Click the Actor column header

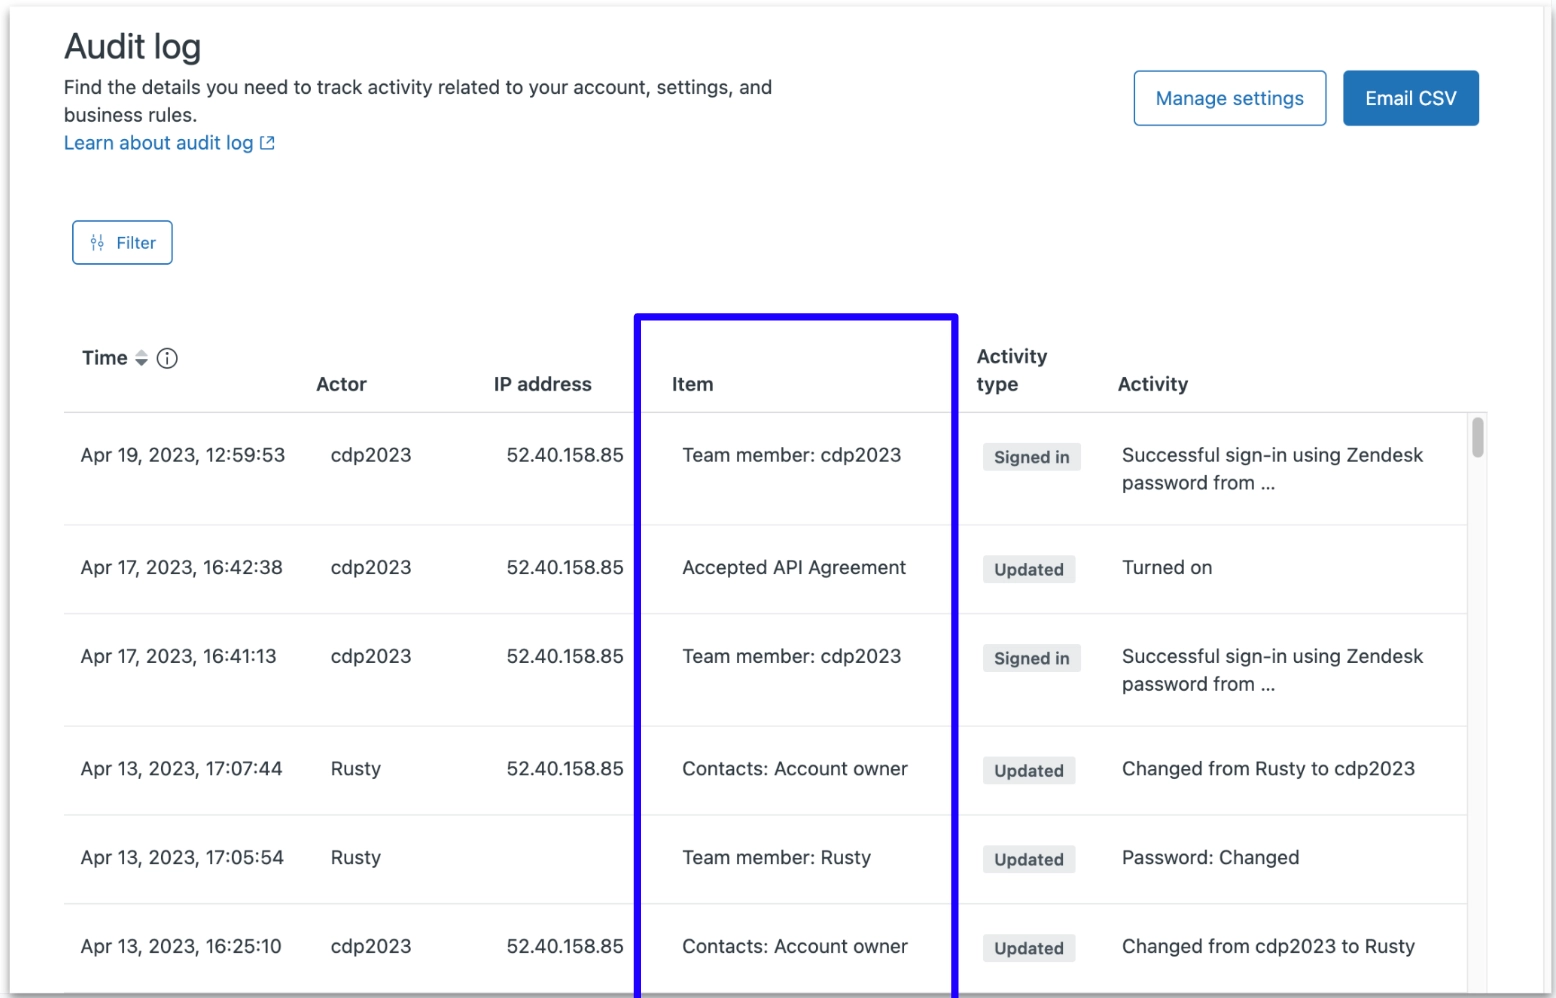[x=341, y=384]
